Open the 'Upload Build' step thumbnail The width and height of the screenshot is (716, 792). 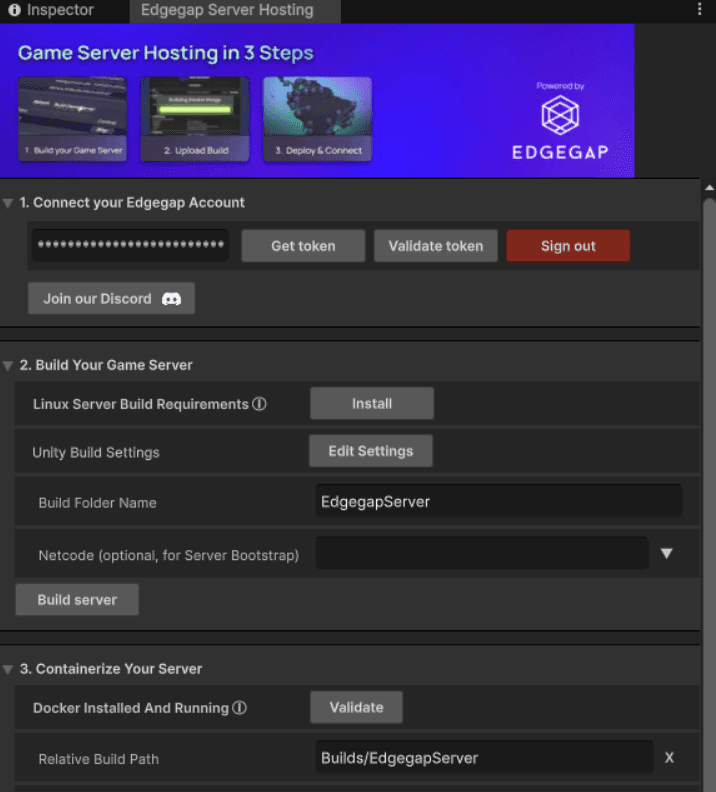[195, 119]
